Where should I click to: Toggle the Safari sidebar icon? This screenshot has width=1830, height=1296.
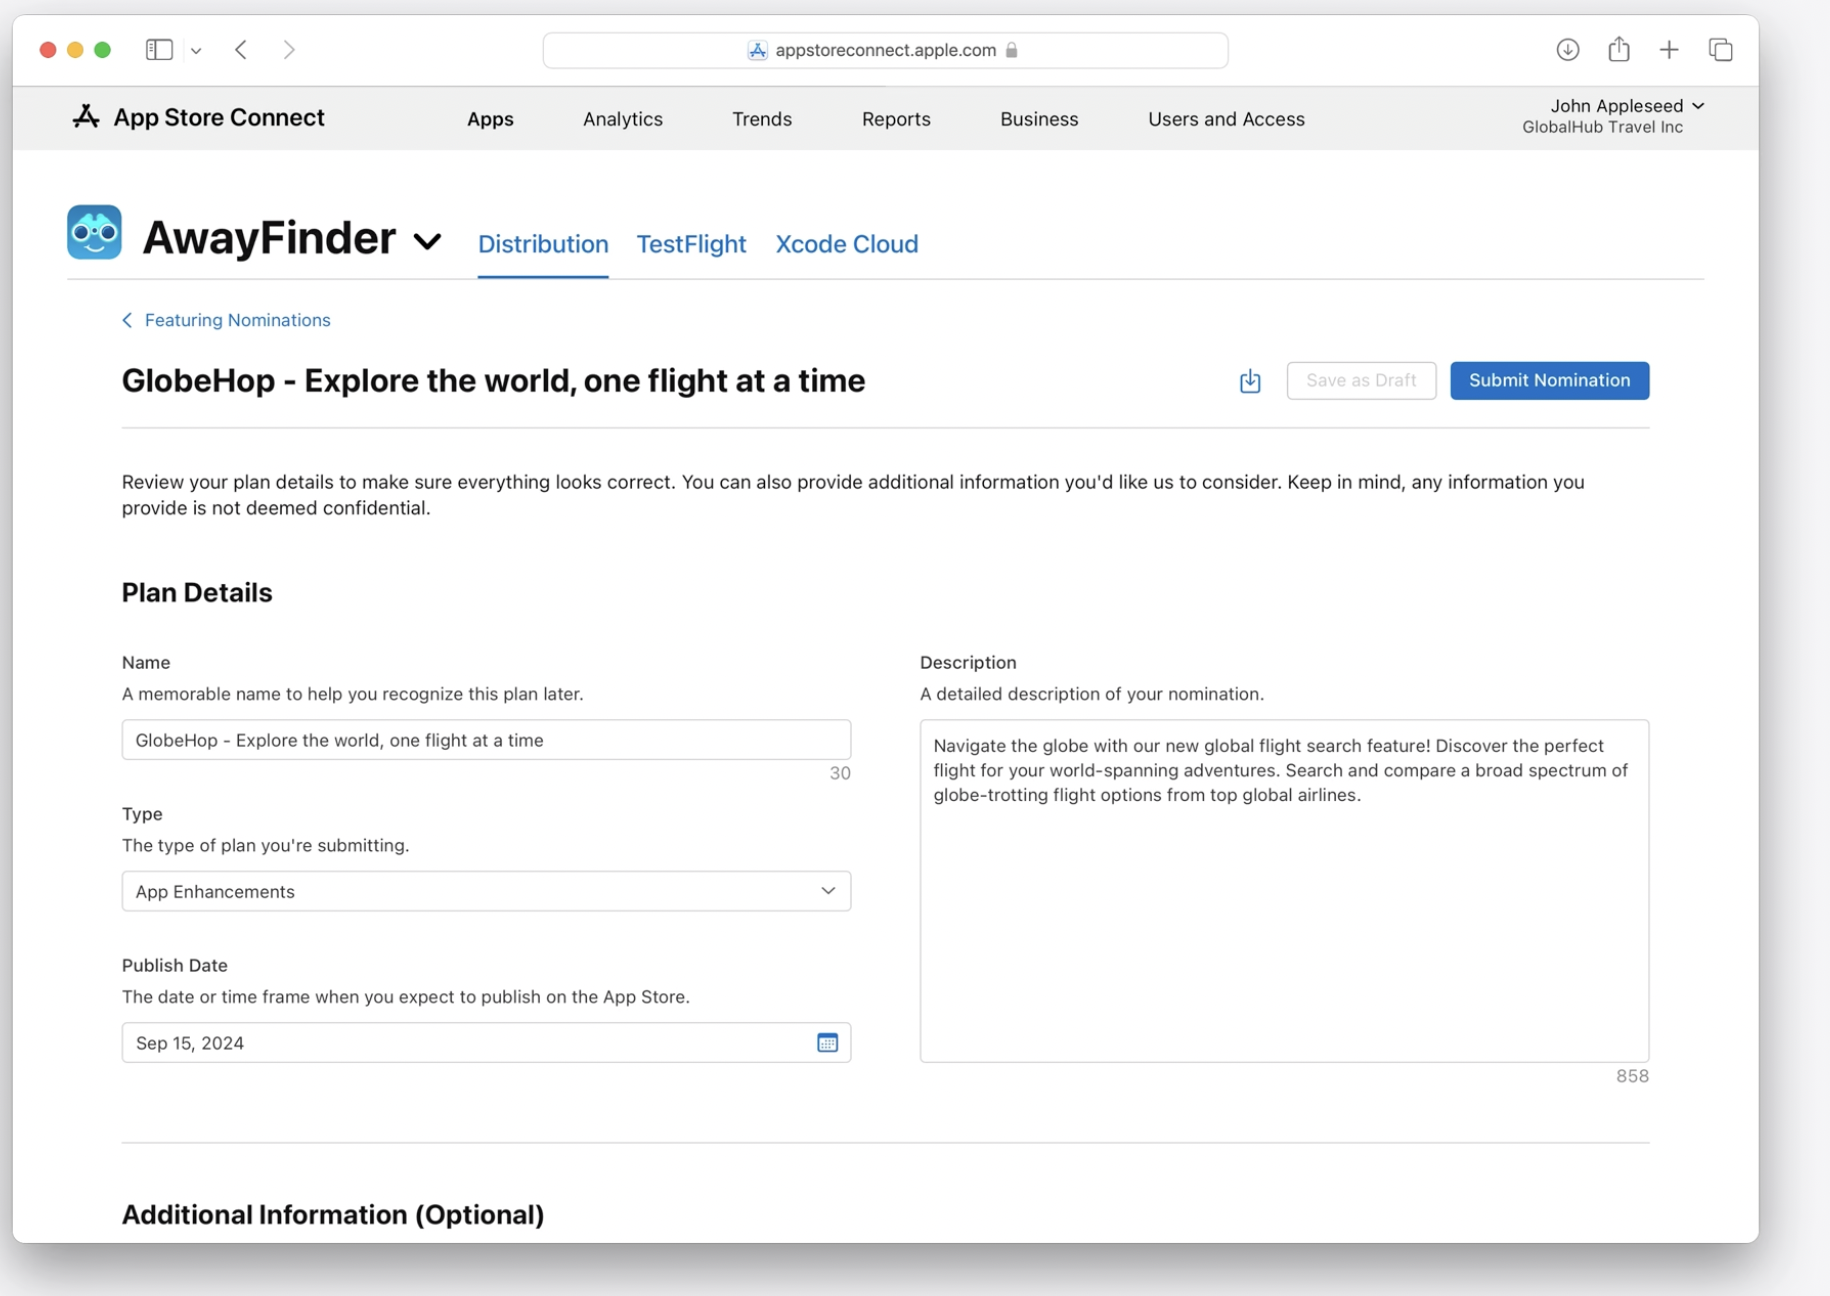(x=159, y=49)
